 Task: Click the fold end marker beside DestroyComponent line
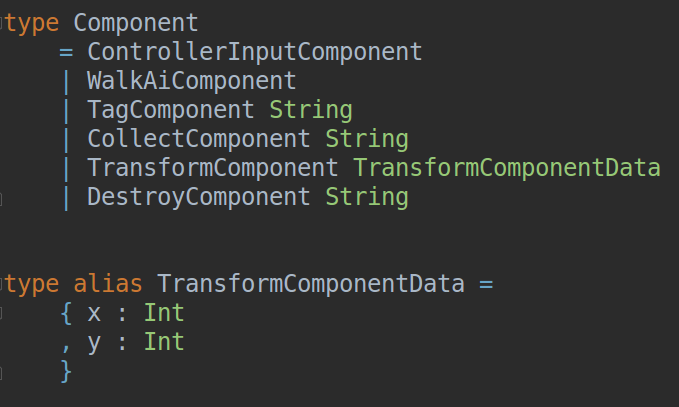(x=1, y=199)
